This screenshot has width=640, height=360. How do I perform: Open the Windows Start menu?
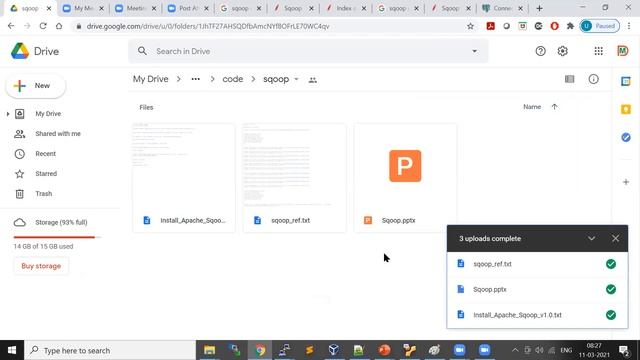12,350
